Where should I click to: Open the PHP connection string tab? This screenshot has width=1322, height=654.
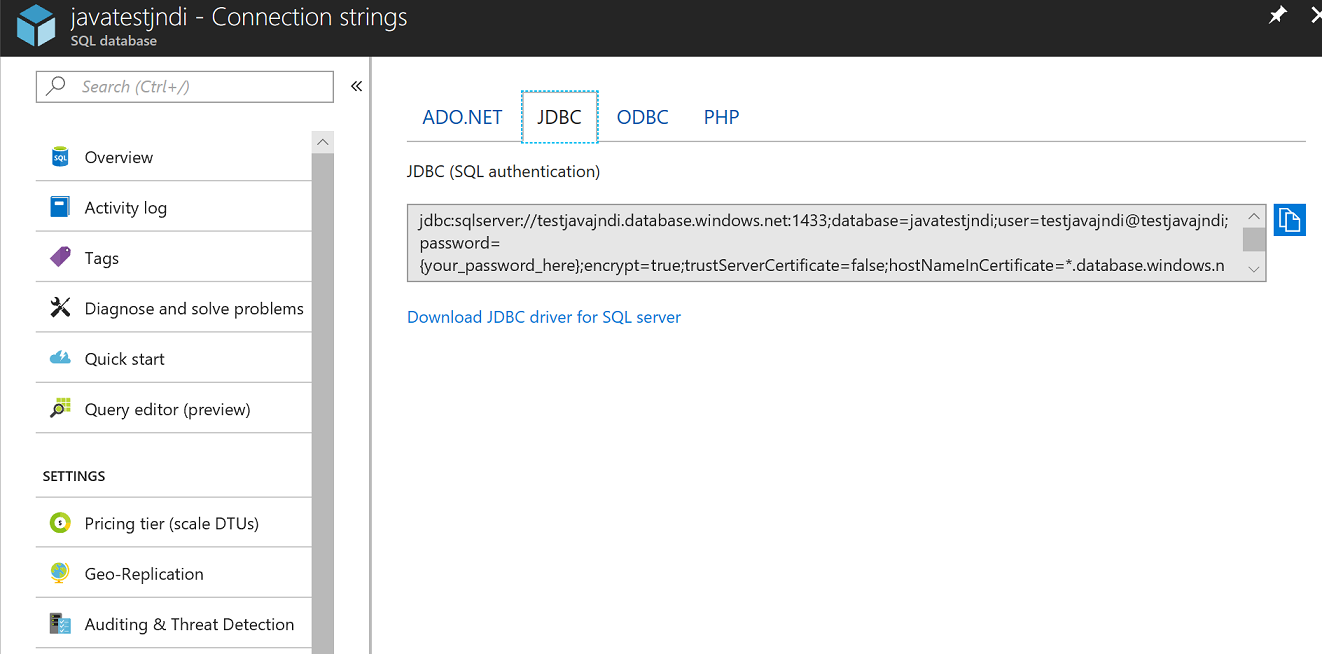pyautogui.click(x=721, y=116)
